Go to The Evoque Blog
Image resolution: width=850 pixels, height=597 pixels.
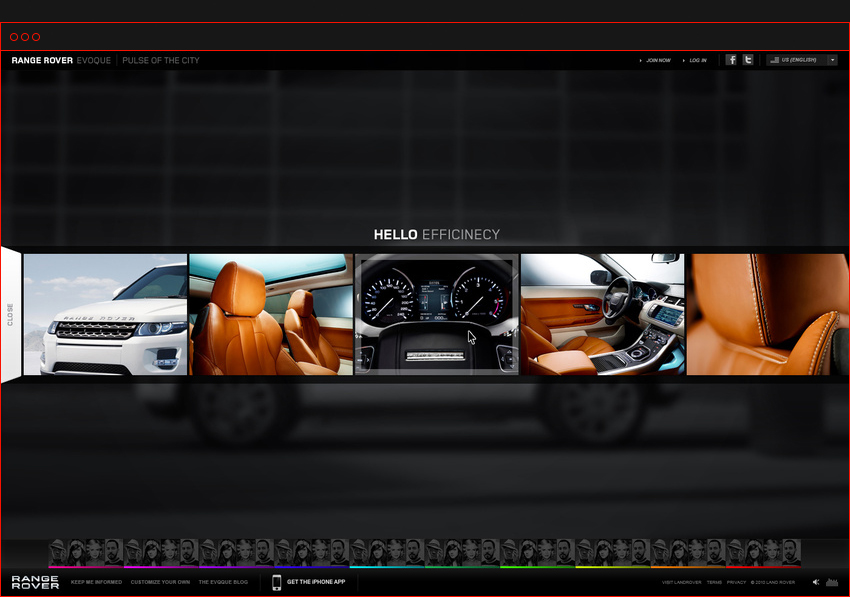click(223, 582)
